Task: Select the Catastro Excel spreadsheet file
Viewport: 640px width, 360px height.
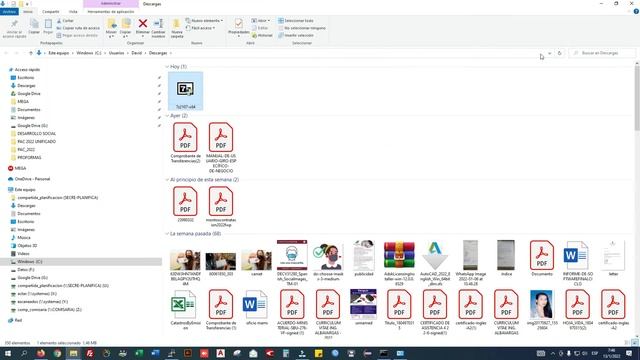Action: coord(185,309)
